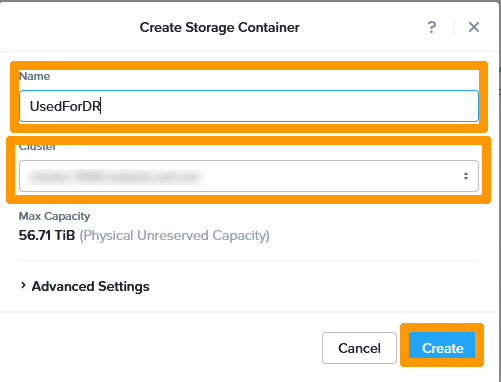Click the Name field label
This screenshot has width=501, height=382.
34,76
